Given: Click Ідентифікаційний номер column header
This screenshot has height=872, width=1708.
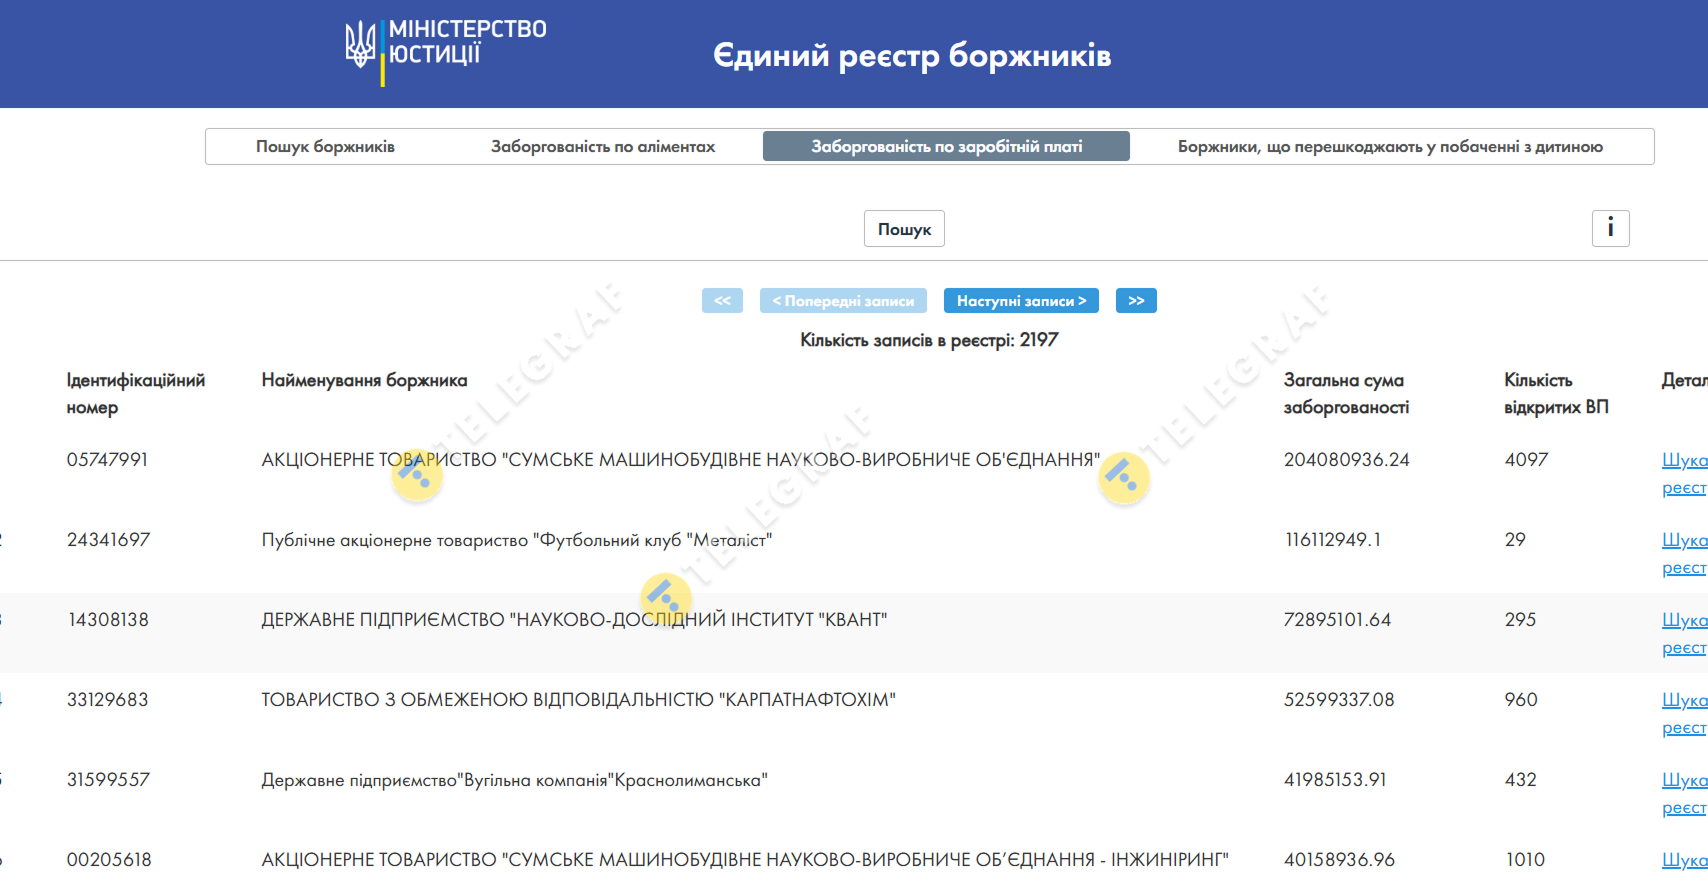Looking at the screenshot, I should (x=136, y=394).
